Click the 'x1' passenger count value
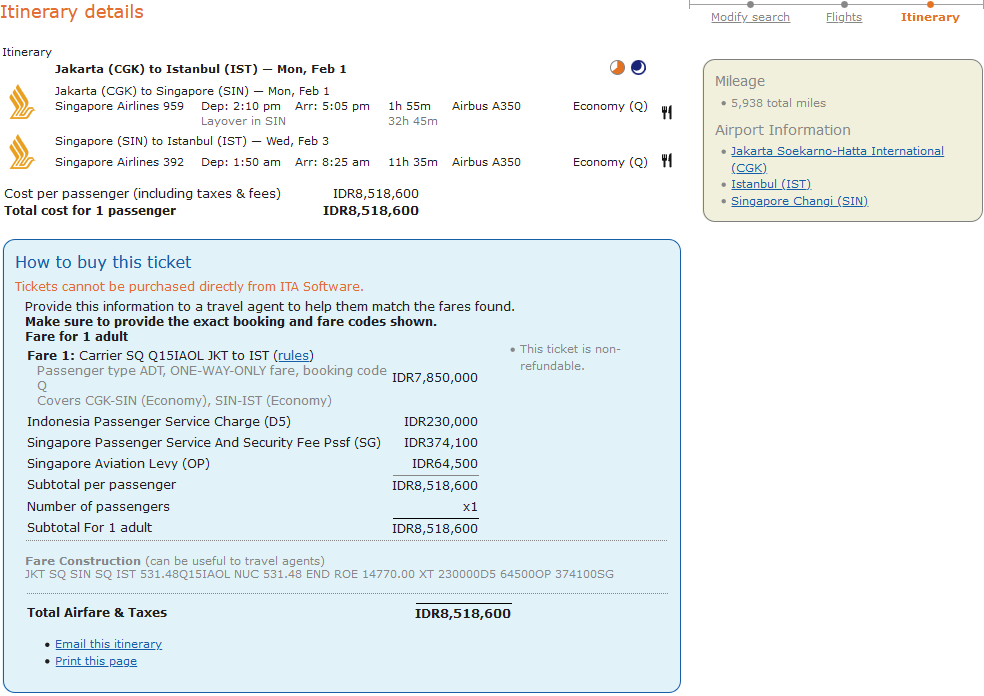Image resolution: width=984 pixels, height=696 pixels. tap(470, 506)
